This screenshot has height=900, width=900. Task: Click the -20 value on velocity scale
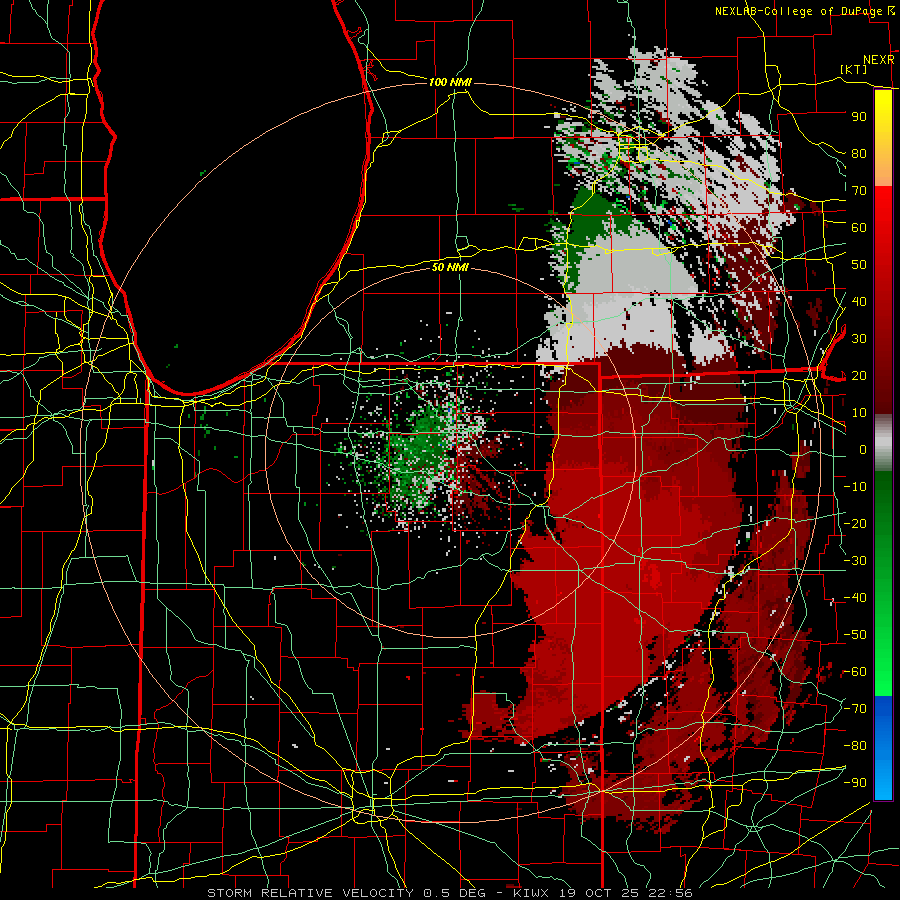(855, 524)
